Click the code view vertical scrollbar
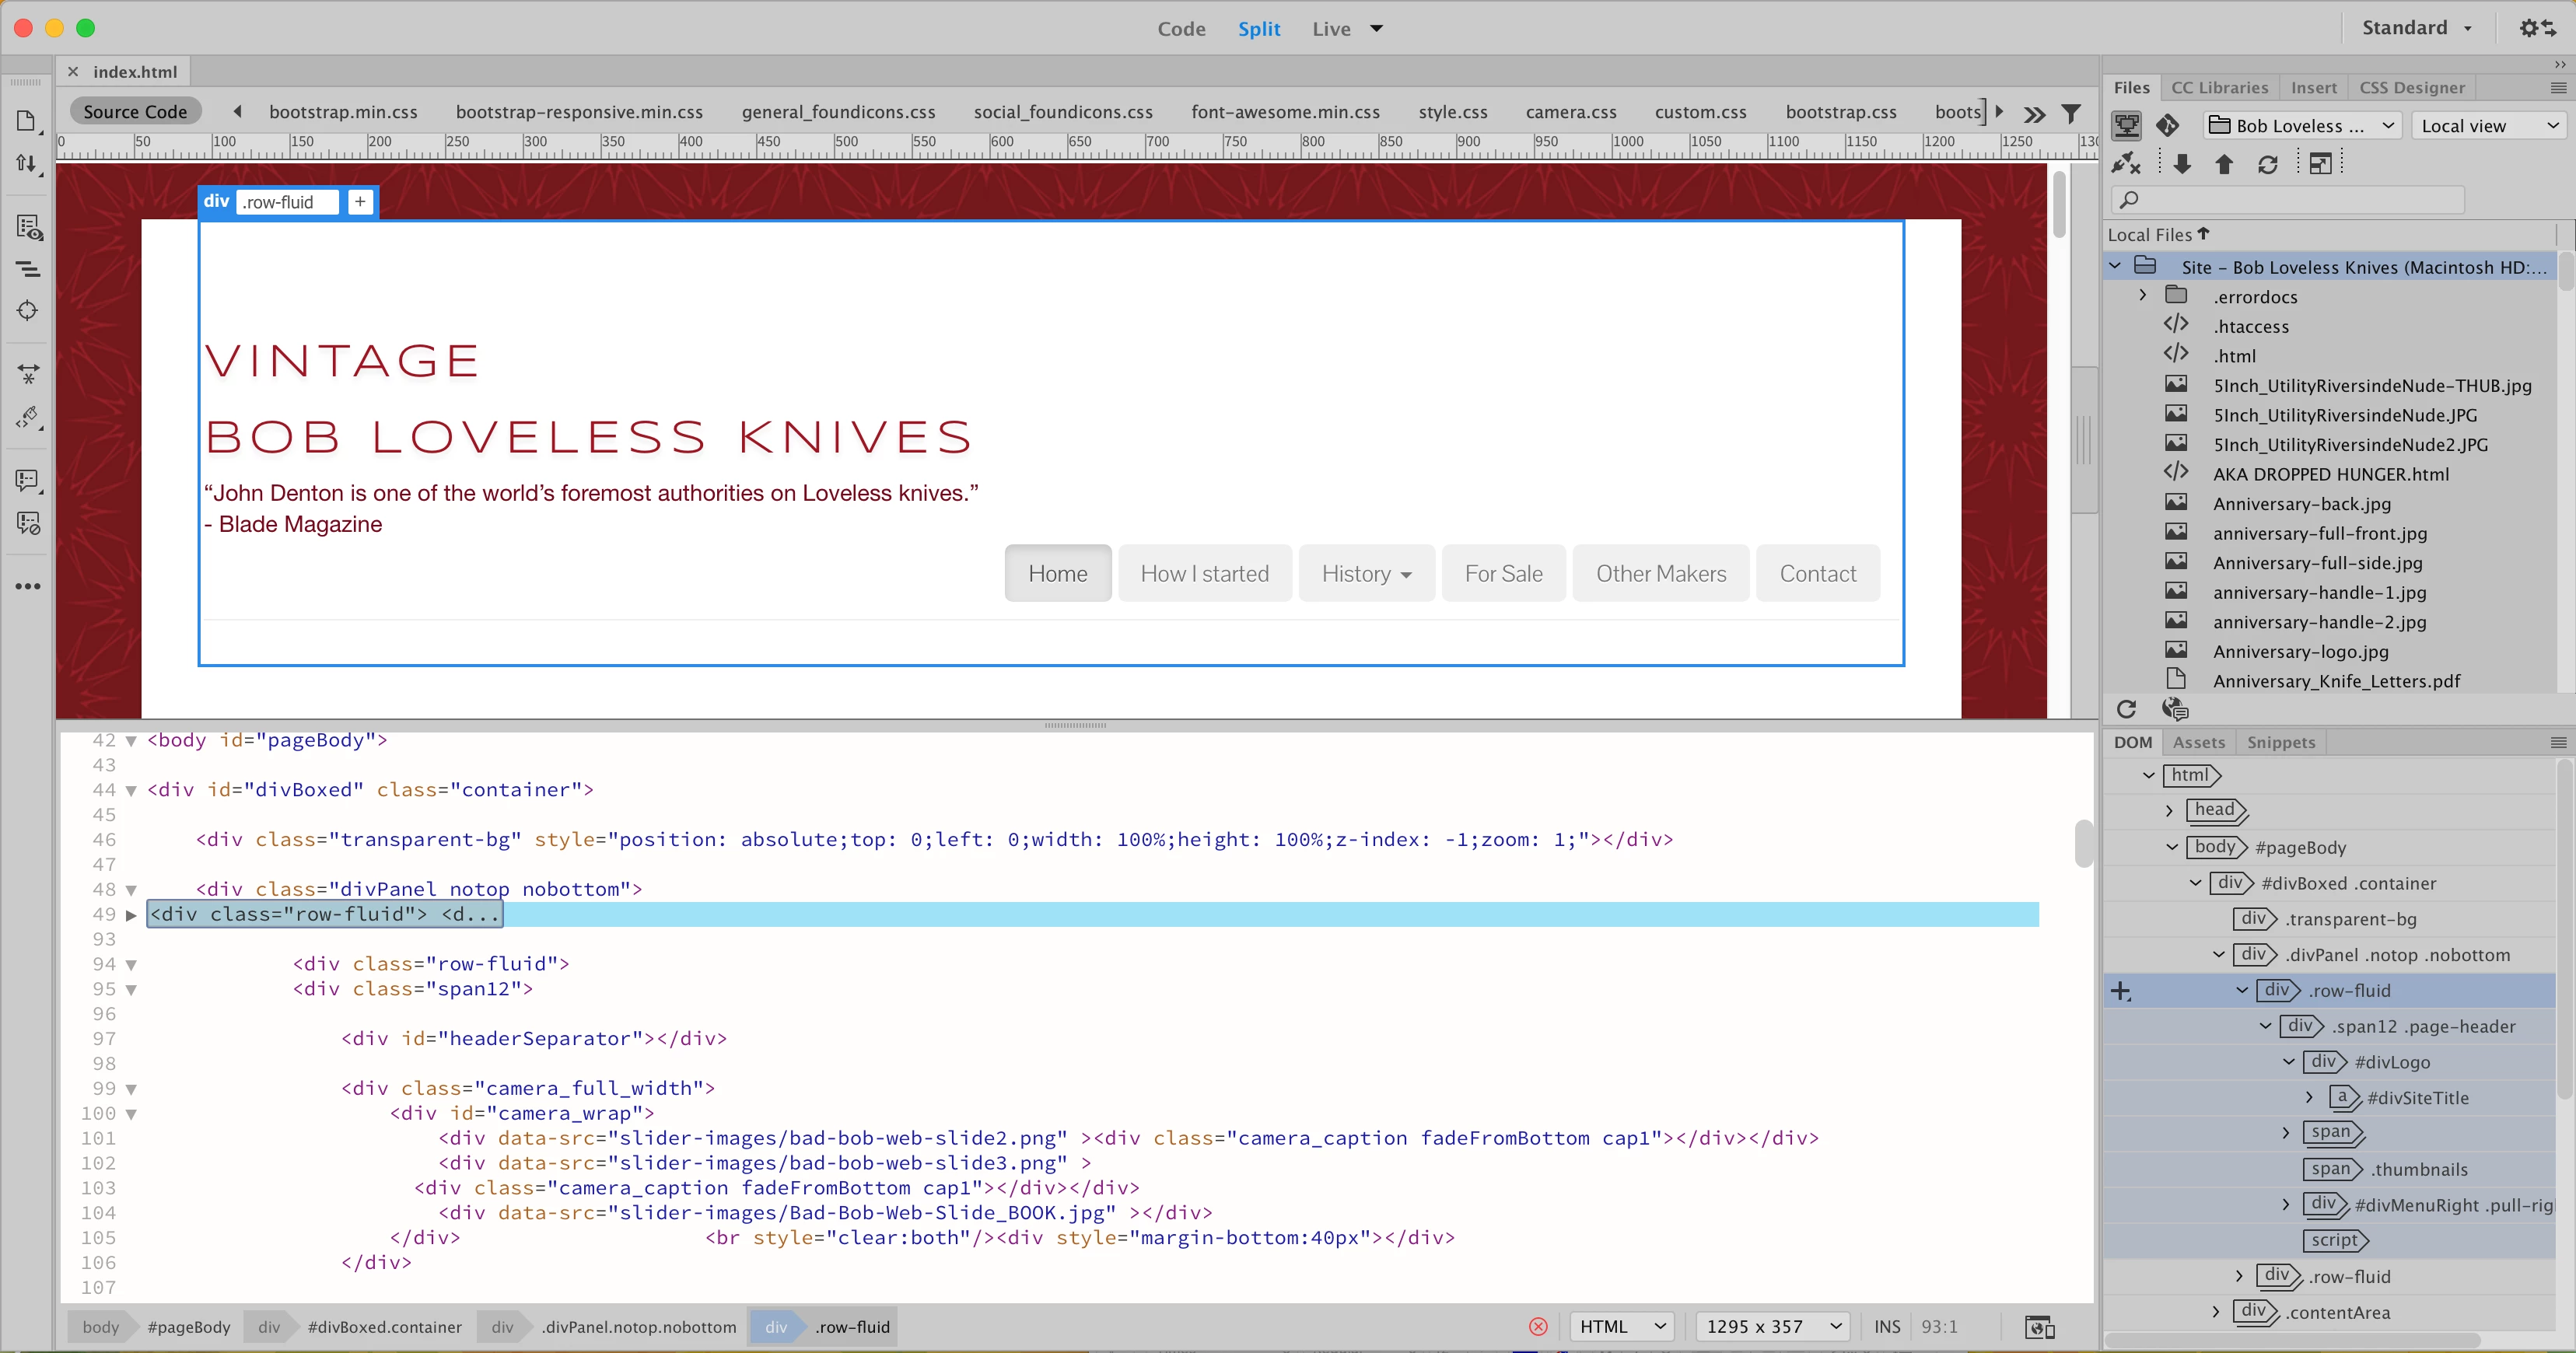Viewport: 2576px width, 1353px height. point(2083,845)
